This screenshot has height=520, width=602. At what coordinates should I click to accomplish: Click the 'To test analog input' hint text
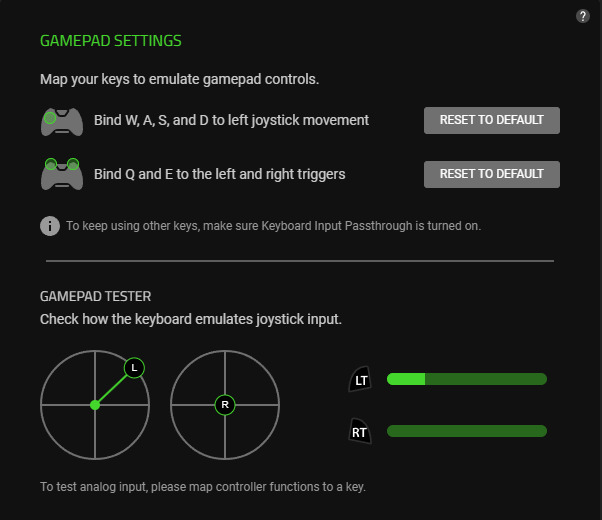pos(203,487)
